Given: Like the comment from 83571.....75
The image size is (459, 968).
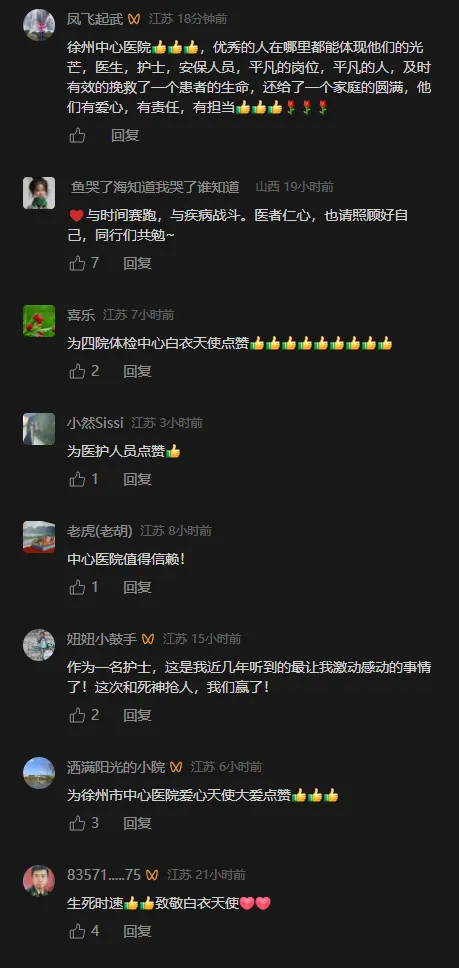Looking at the screenshot, I should click(x=77, y=931).
